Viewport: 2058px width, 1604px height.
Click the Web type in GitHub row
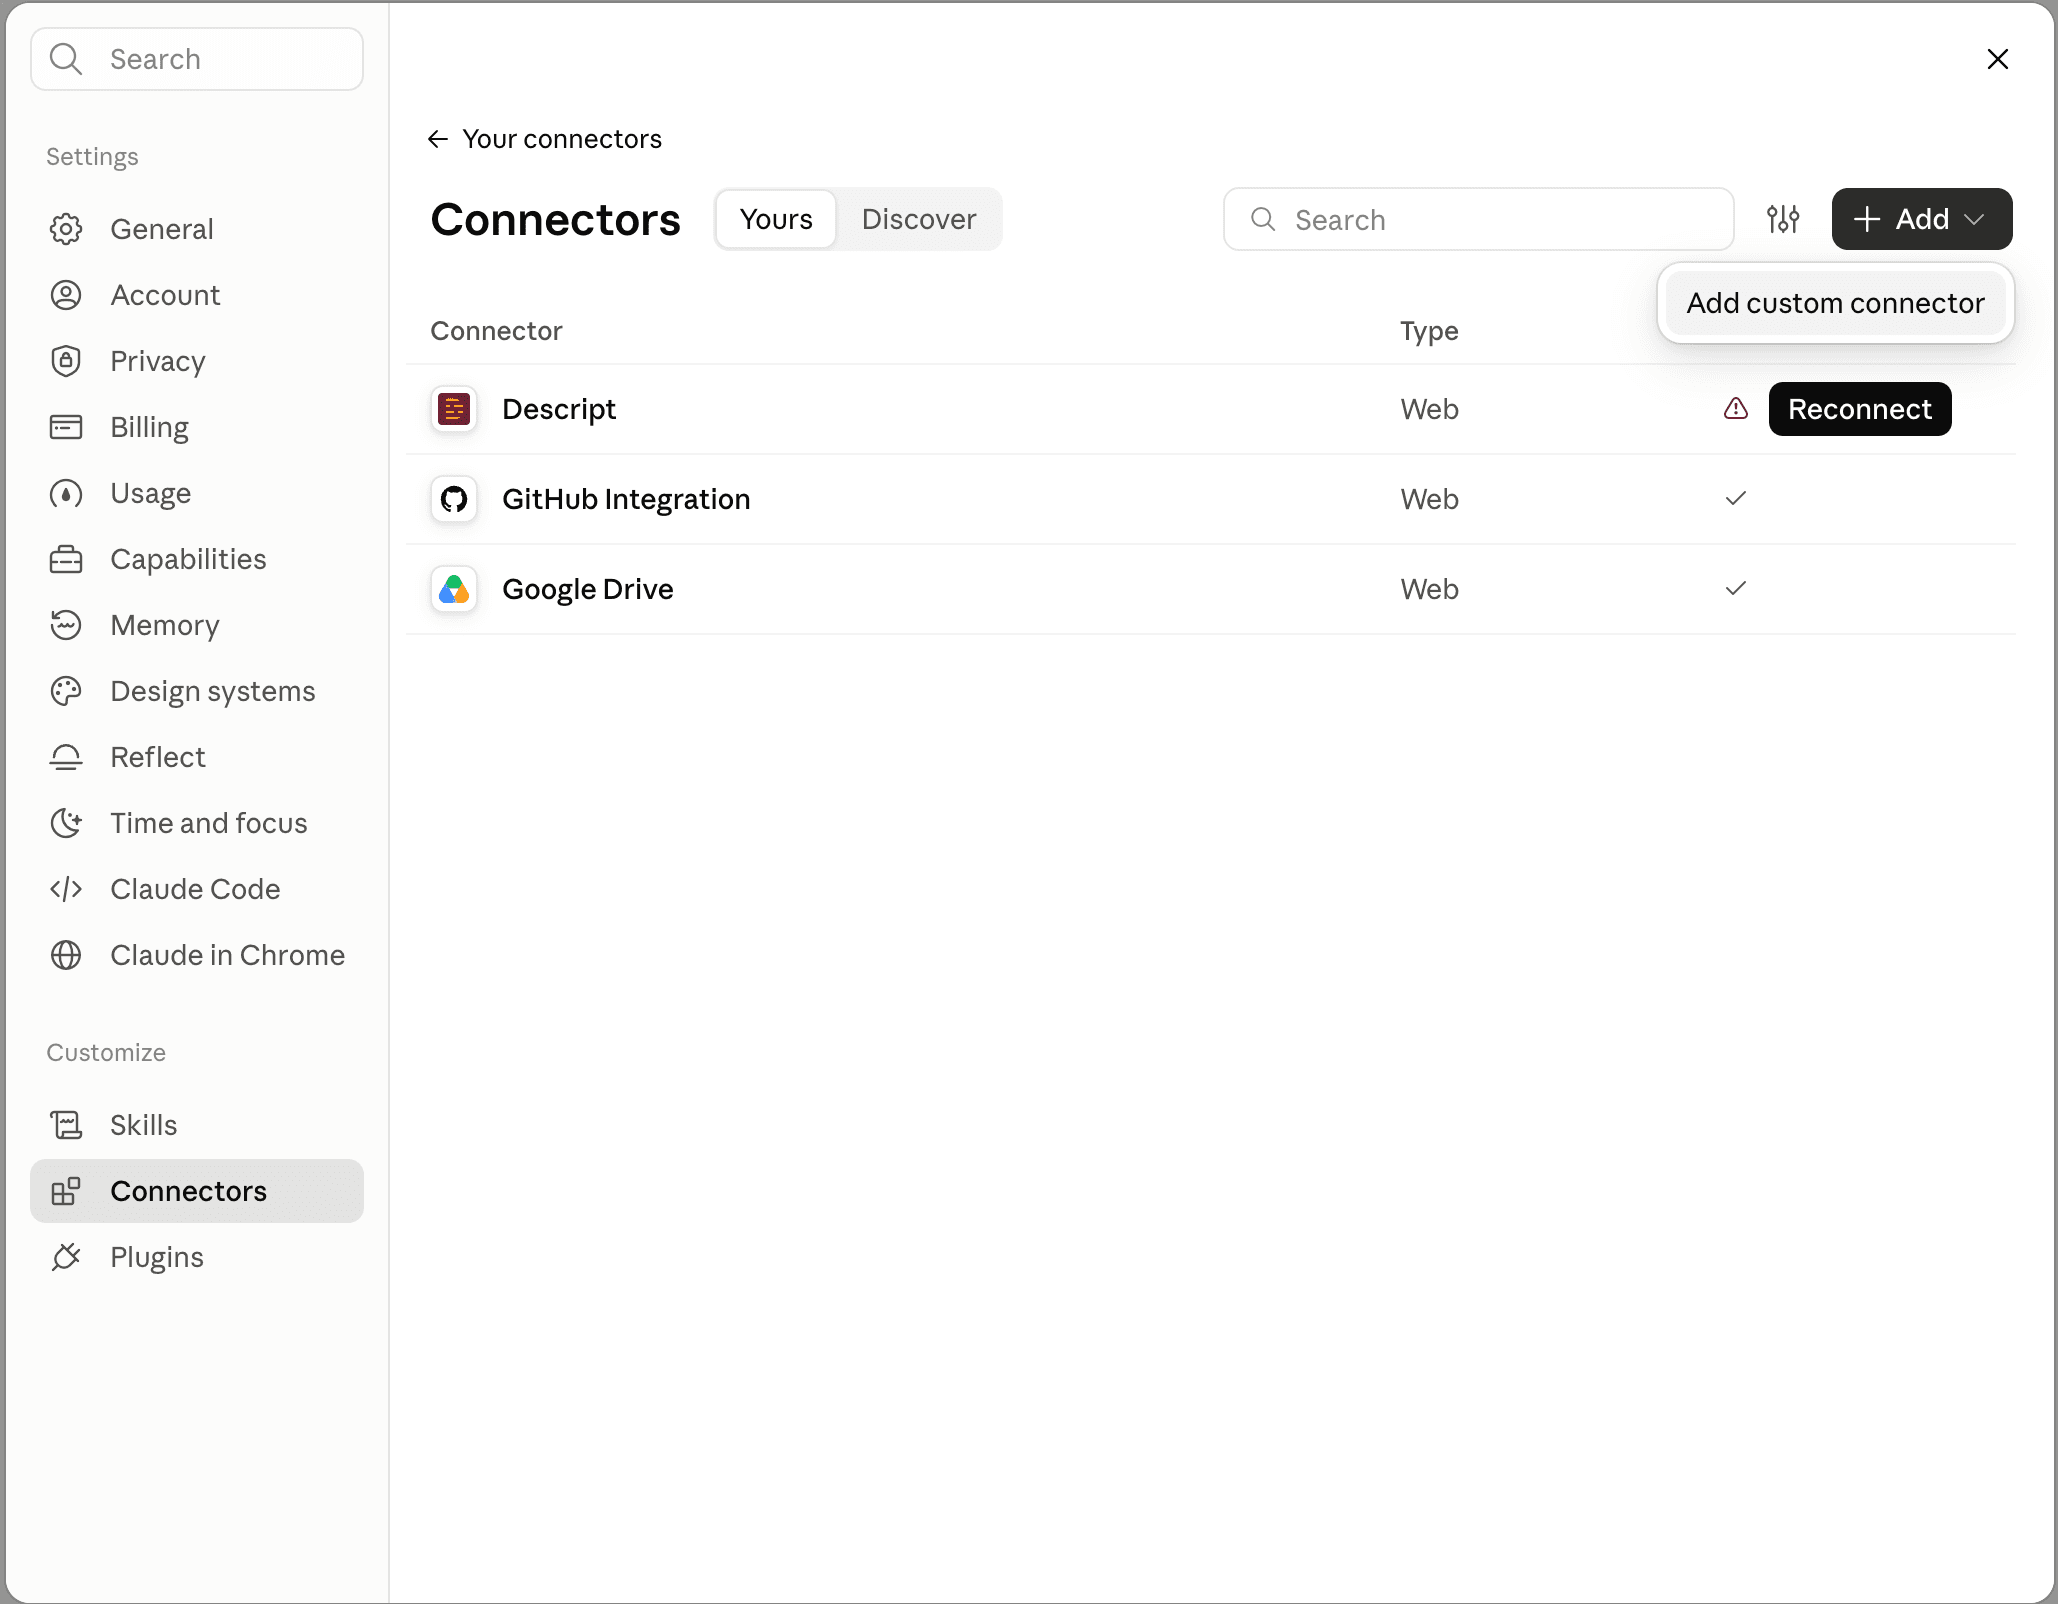coord(1429,499)
